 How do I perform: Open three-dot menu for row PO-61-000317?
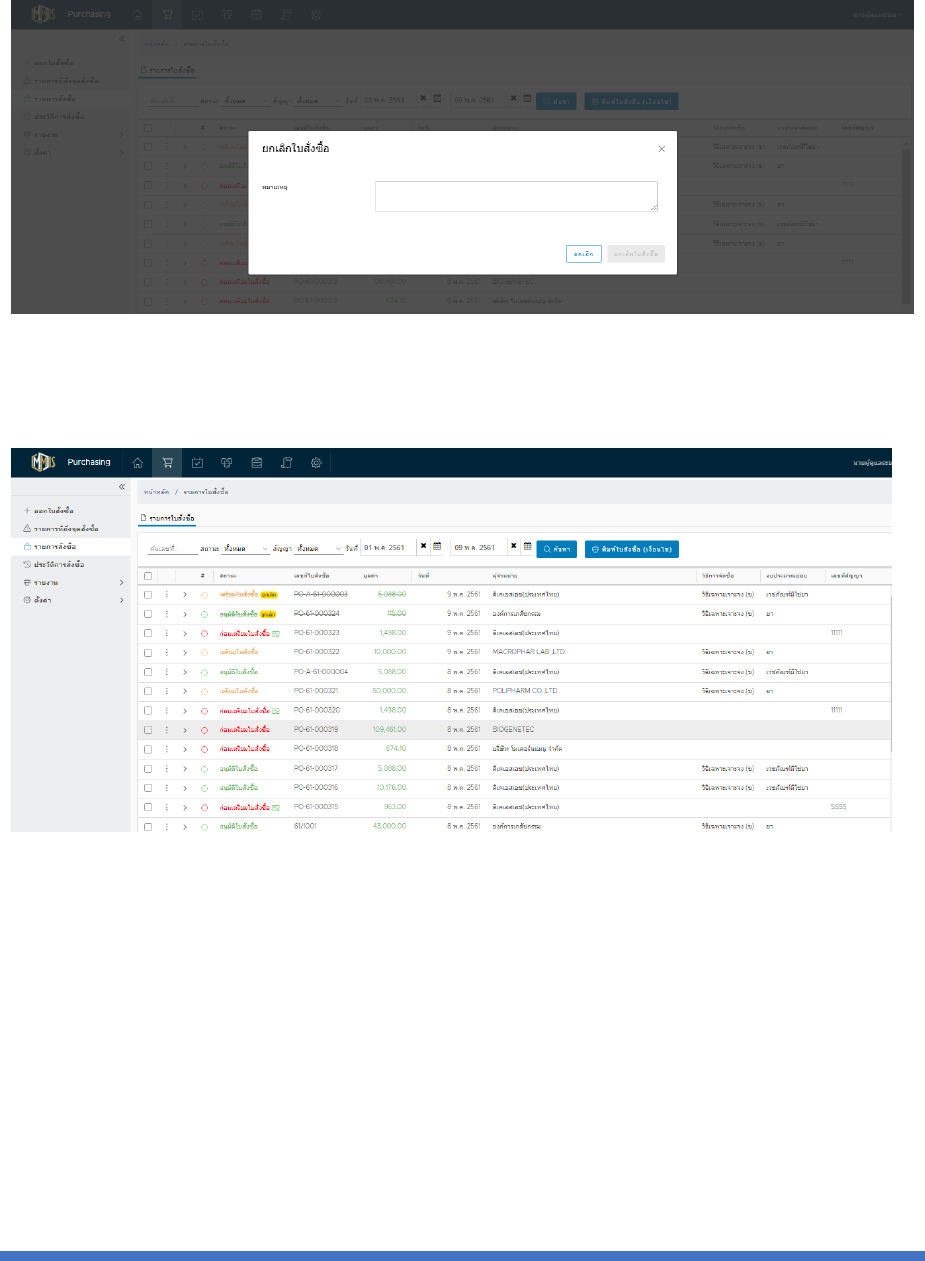pyautogui.click(x=167, y=769)
